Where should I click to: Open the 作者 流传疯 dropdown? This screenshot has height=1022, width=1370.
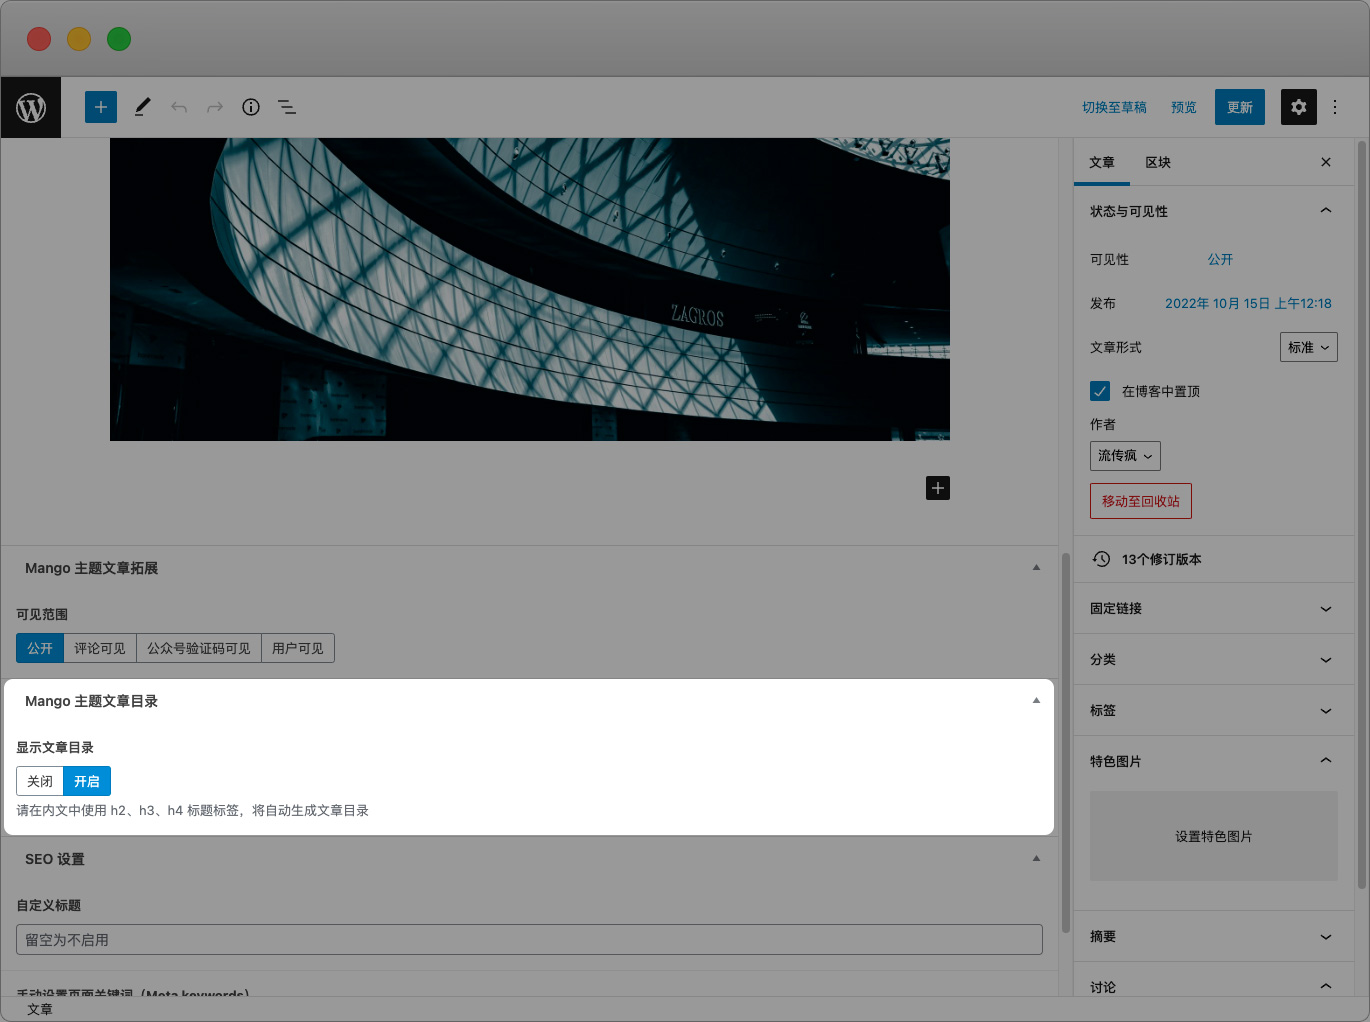(x=1125, y=456)
